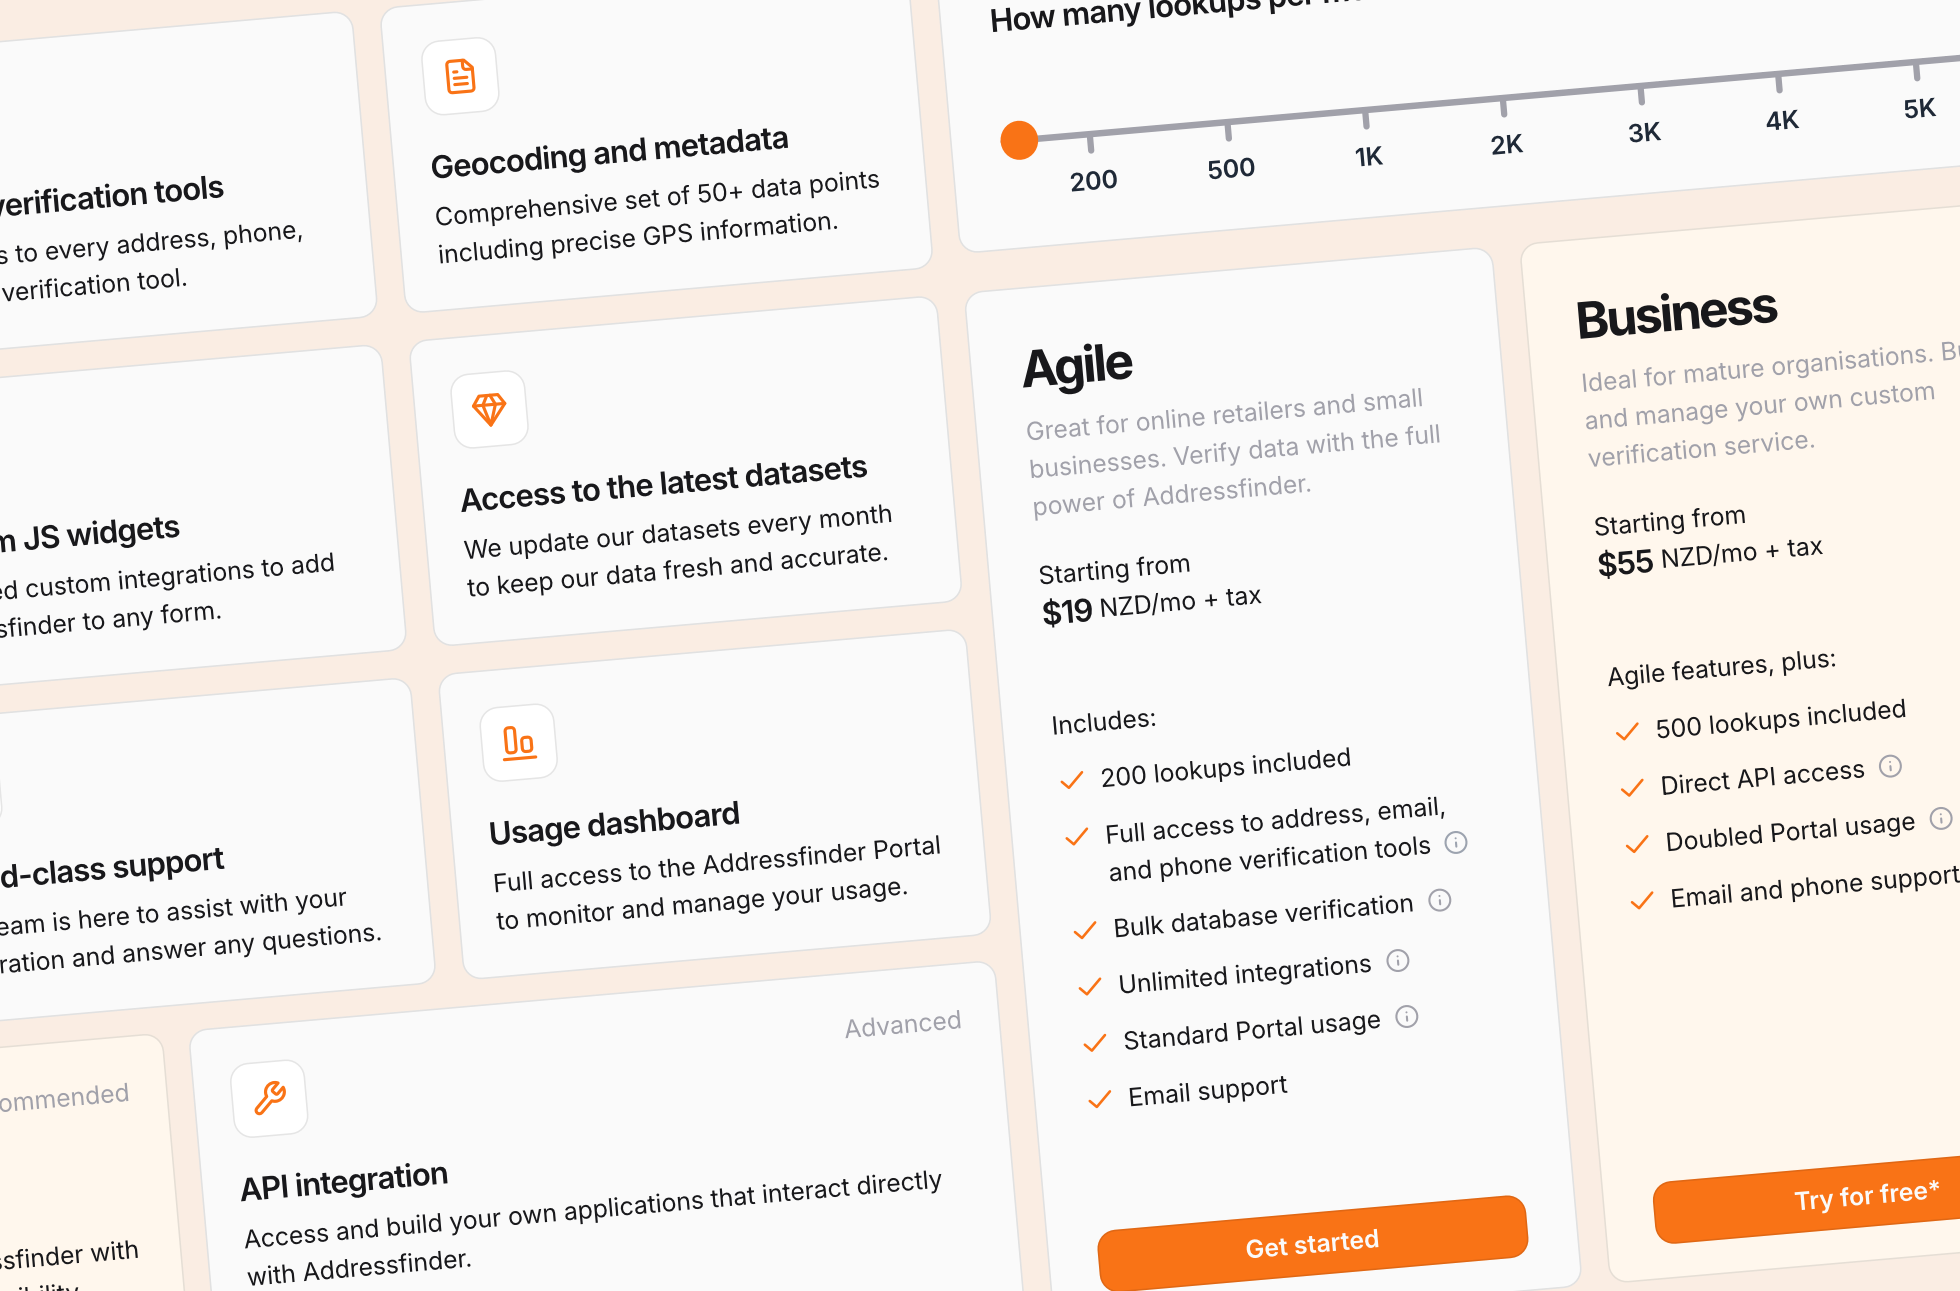Viewport: 1960px width, 1291px height.
Task: Click the Advanced badge above API integration
Action: click(x=902, y=1023)
